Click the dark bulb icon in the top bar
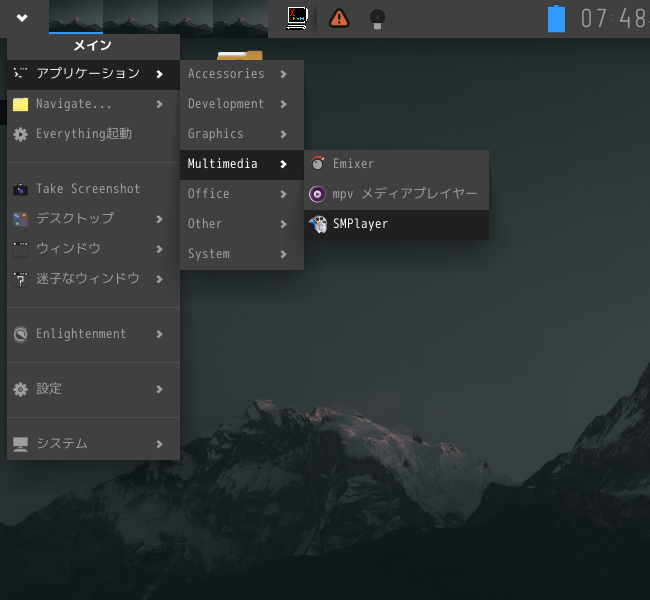The image size is (650, 600). click(x=377, y=18)
